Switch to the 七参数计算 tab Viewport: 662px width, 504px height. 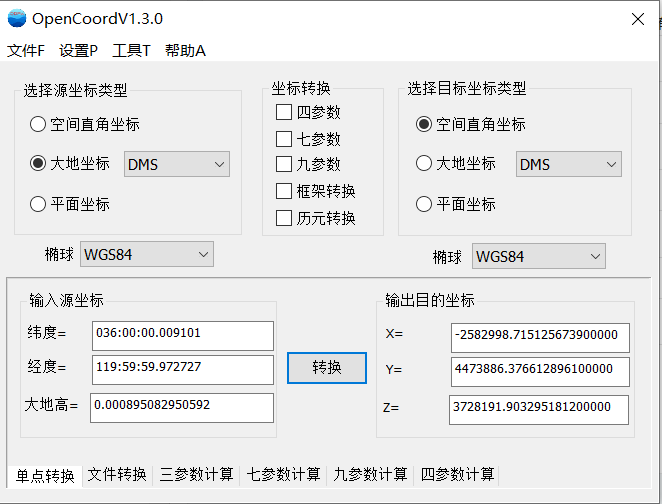click(x=283, y=474)
